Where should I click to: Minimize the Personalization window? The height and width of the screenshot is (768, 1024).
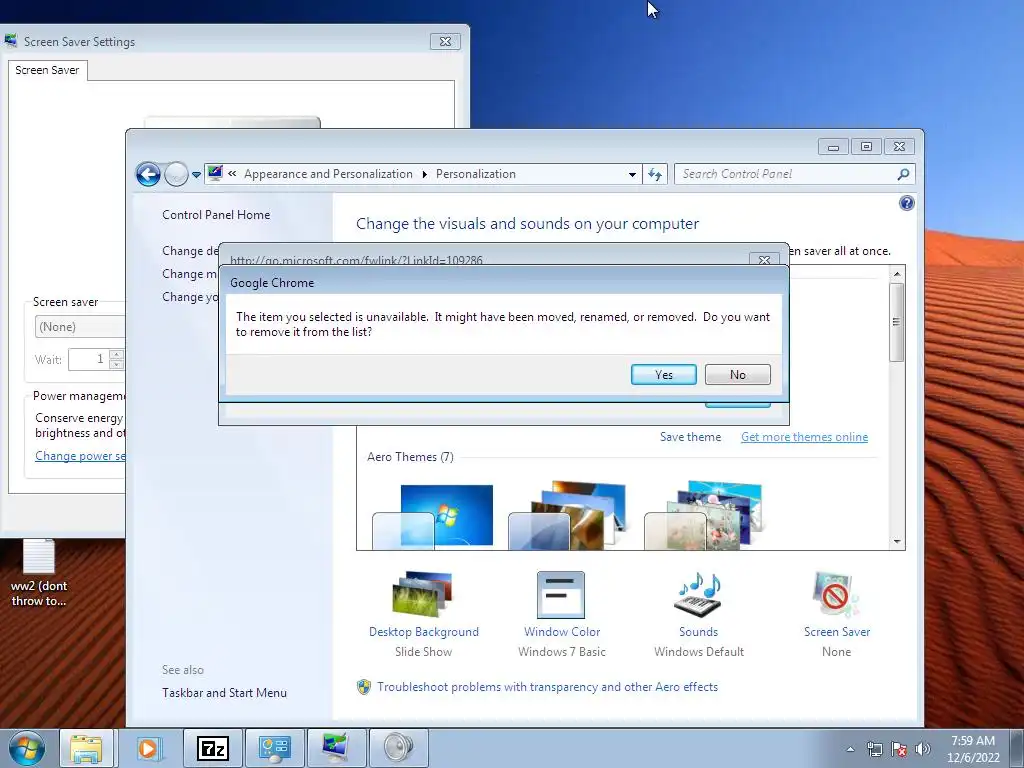pos(833,146)
